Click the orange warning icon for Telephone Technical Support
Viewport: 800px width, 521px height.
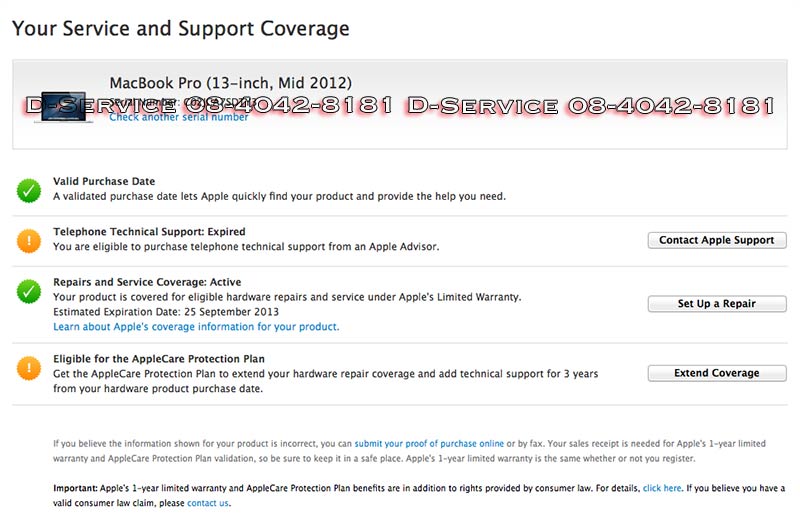click(29, 241)
